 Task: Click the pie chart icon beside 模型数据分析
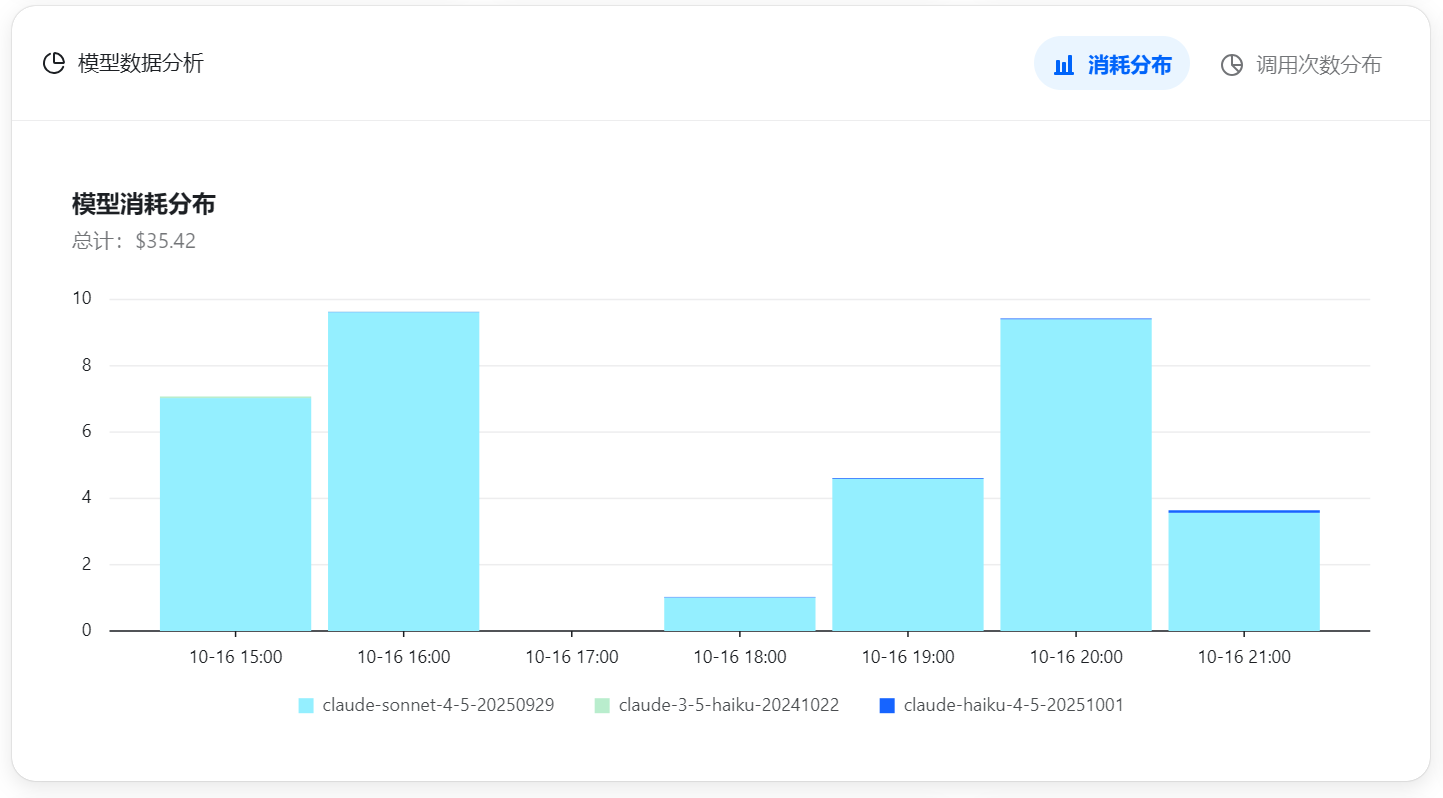(54, 63)
